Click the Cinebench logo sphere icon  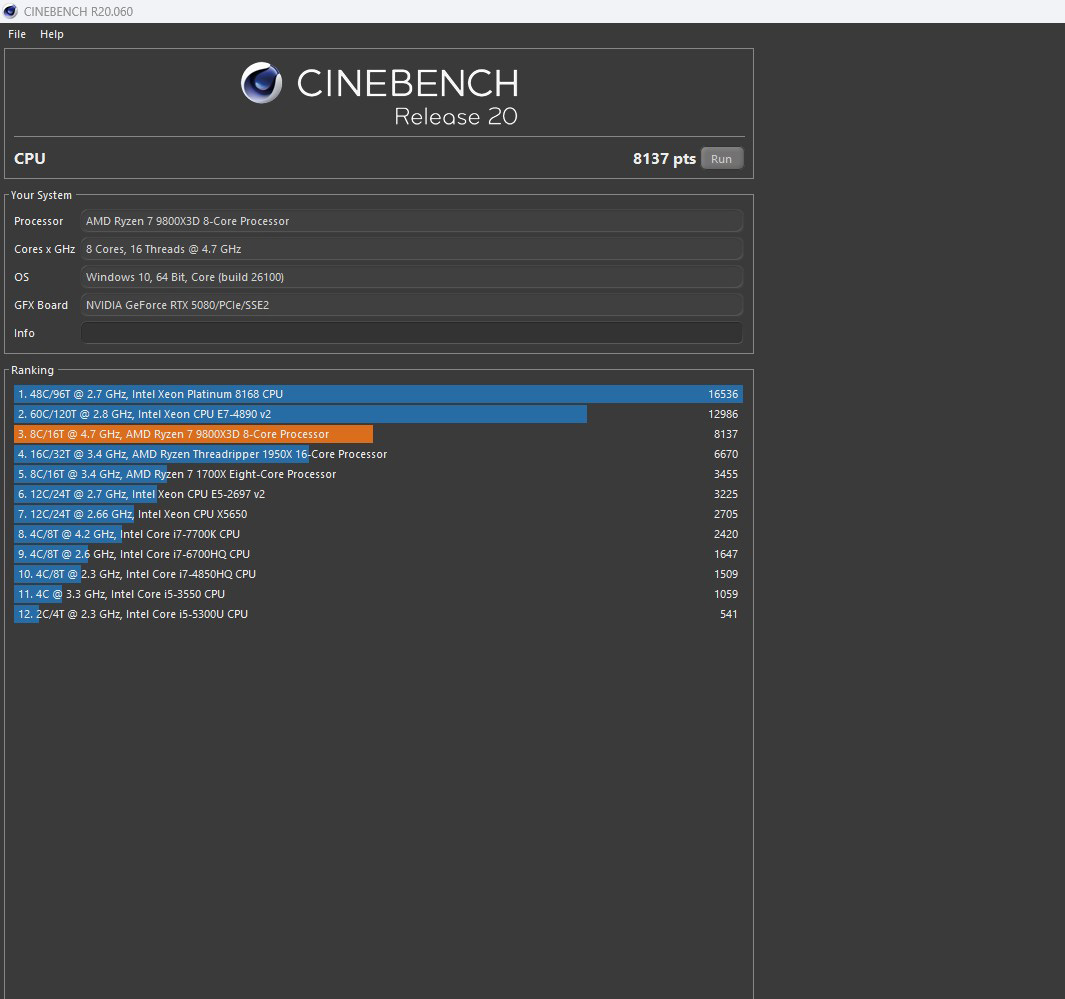coord(261,83)
